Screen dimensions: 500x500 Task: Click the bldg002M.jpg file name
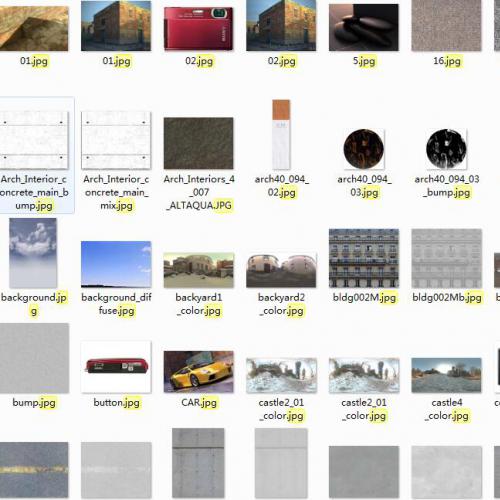pos(364,297)
